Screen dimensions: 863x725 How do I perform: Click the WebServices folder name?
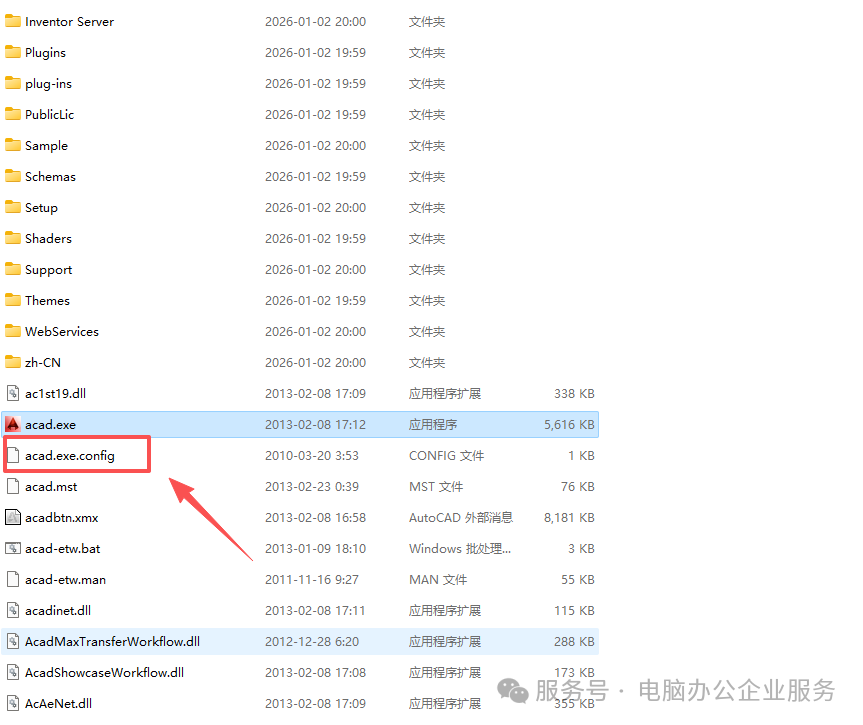pyautogui.click(x=61, y=331)
